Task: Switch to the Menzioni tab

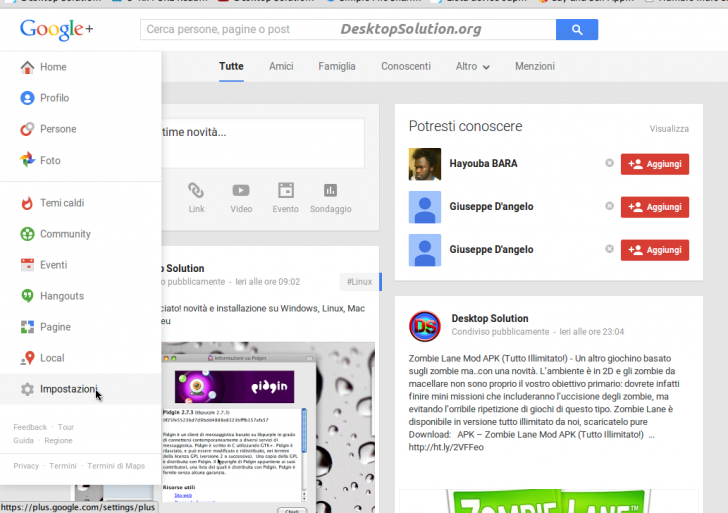Action: (535, 66)
